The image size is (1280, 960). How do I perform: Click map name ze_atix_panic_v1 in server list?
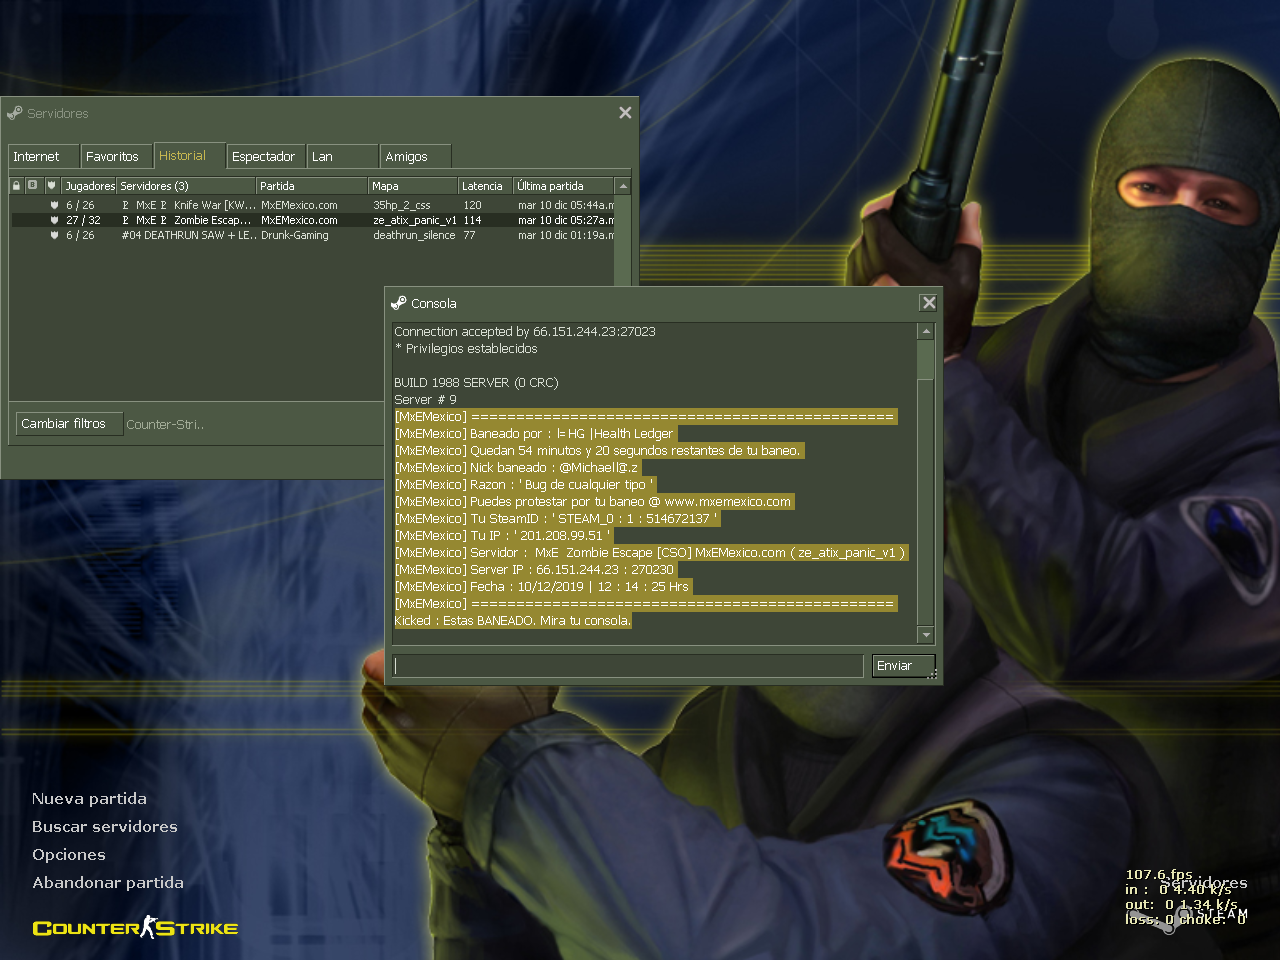[x=414, y=220]
